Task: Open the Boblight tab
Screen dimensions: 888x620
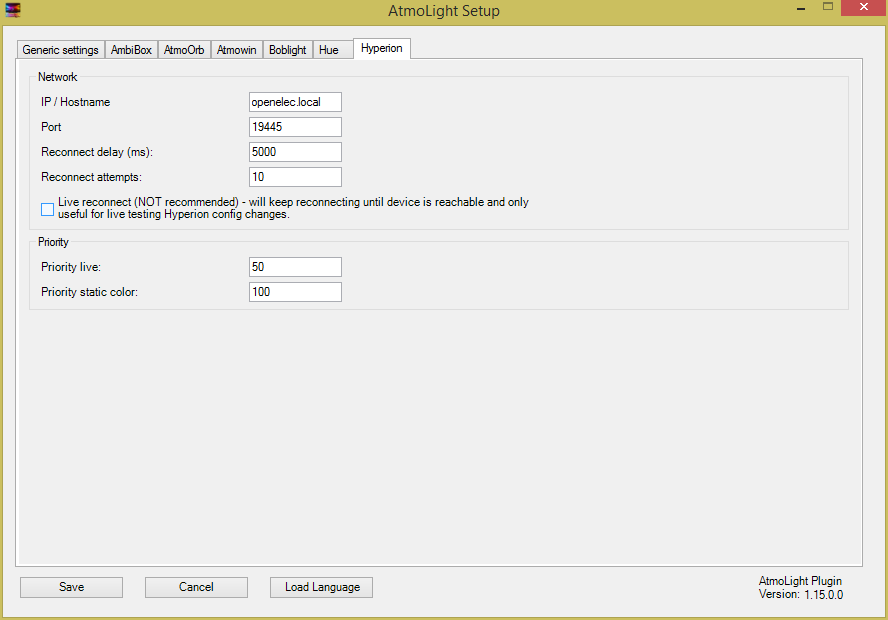Action: click(288, 50)
